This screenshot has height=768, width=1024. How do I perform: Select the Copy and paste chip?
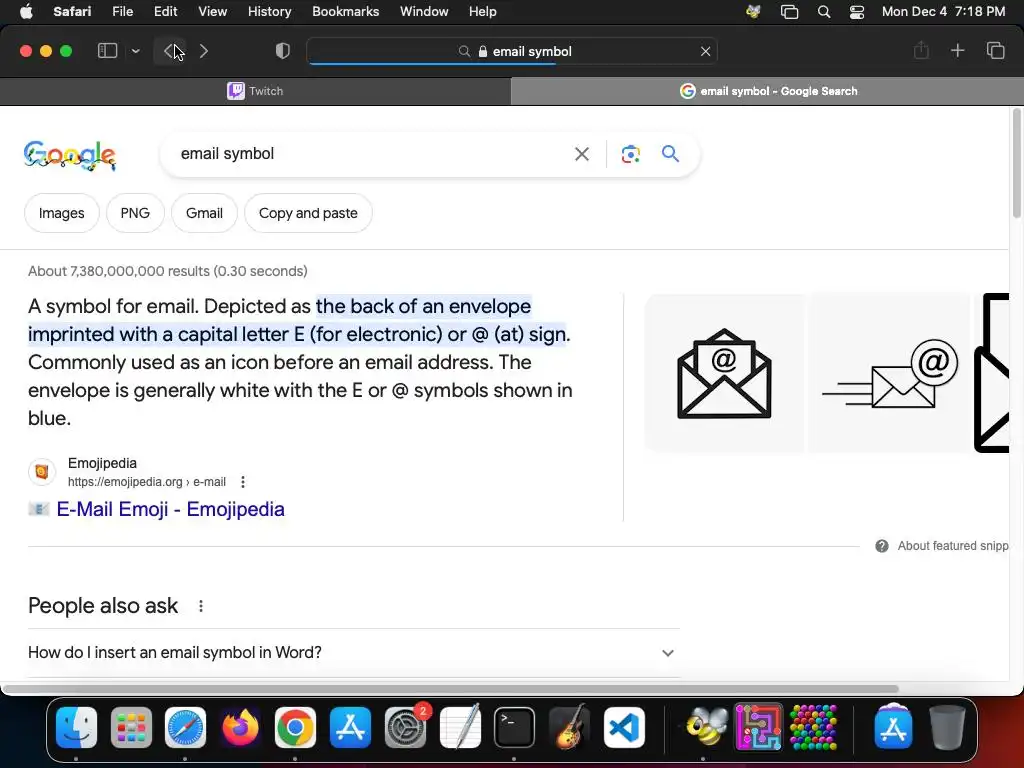tap(308, 213)
